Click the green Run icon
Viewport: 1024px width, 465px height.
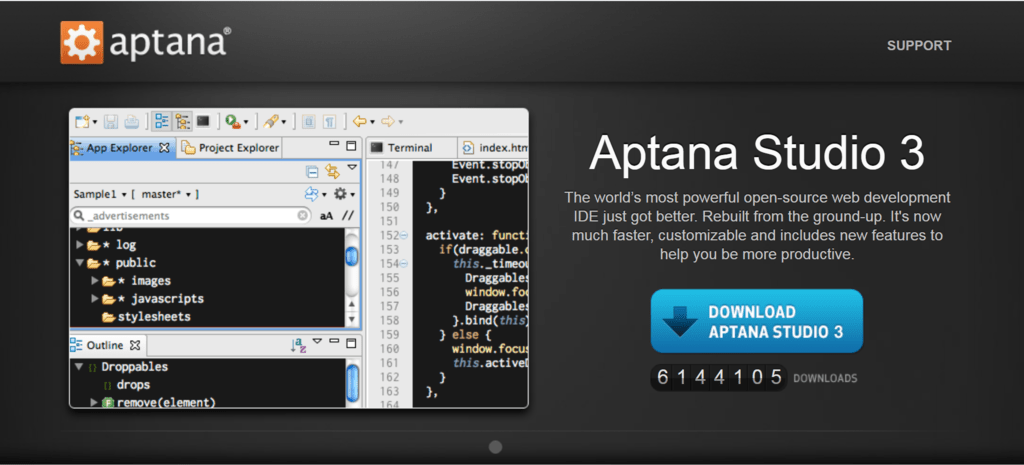coord(232,121)
